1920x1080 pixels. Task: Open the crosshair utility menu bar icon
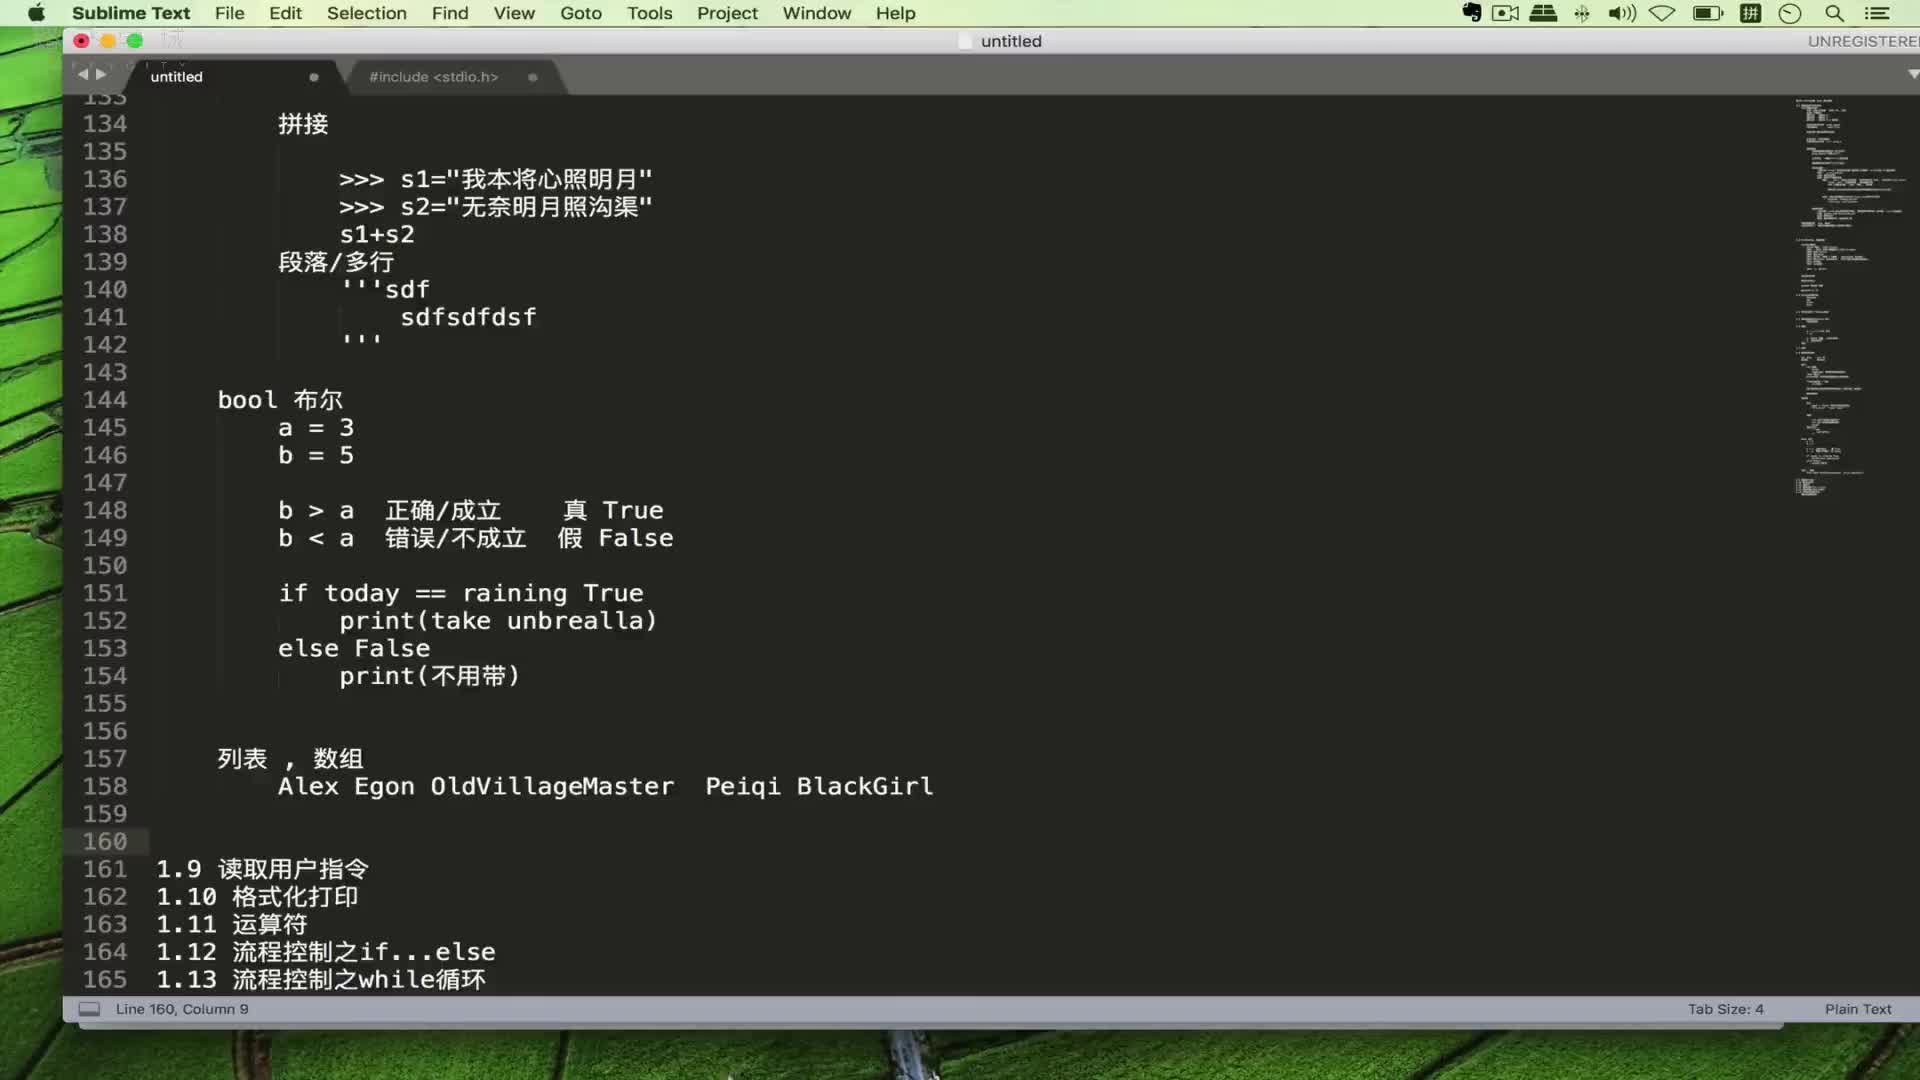point(1582,13)
